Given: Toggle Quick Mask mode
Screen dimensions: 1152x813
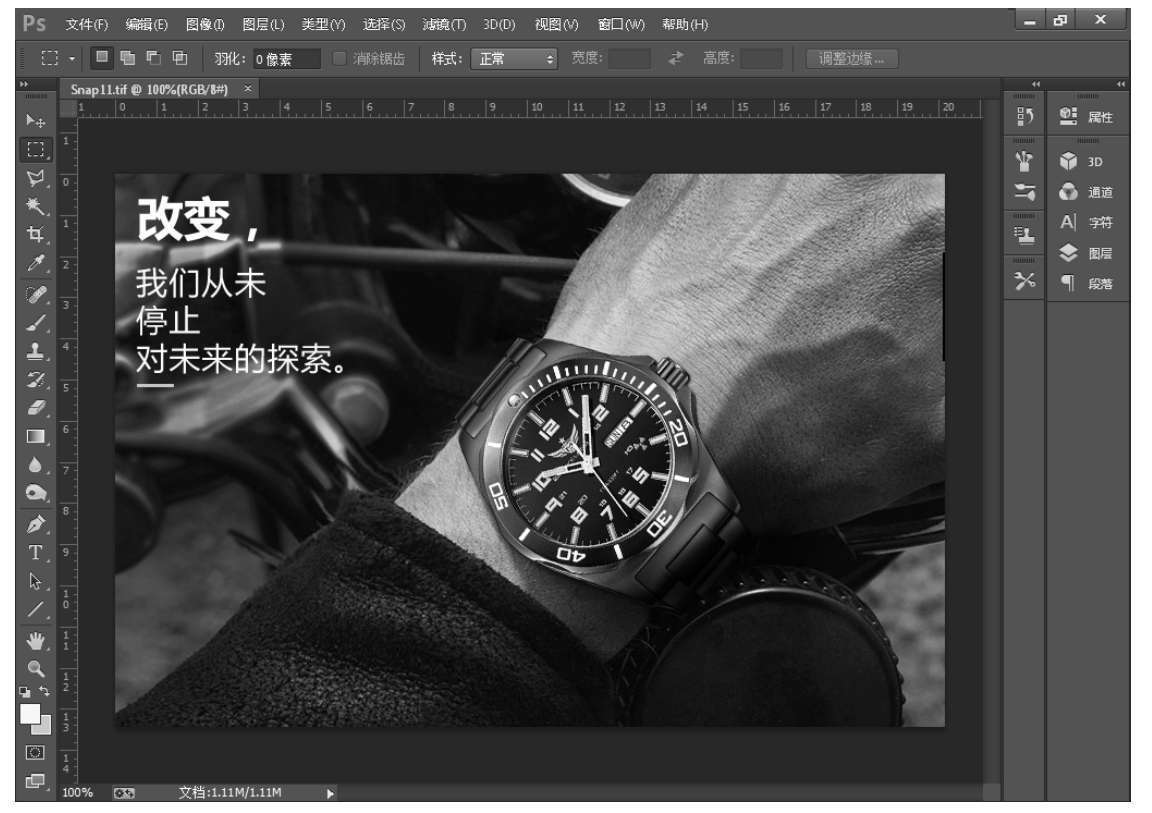Looking at the screenshot, I should 35,752.
